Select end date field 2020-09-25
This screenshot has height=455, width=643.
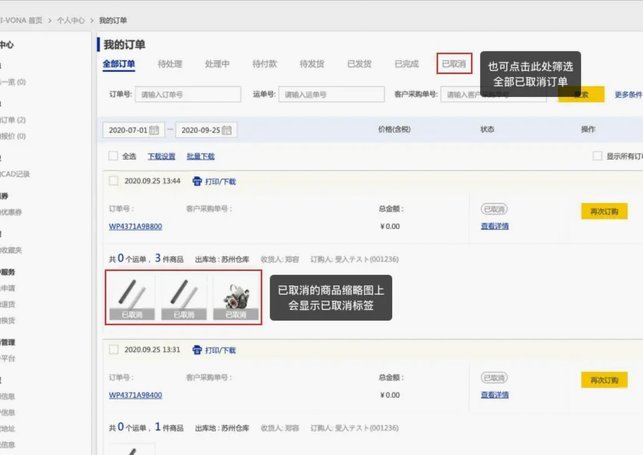coord(206,130)
